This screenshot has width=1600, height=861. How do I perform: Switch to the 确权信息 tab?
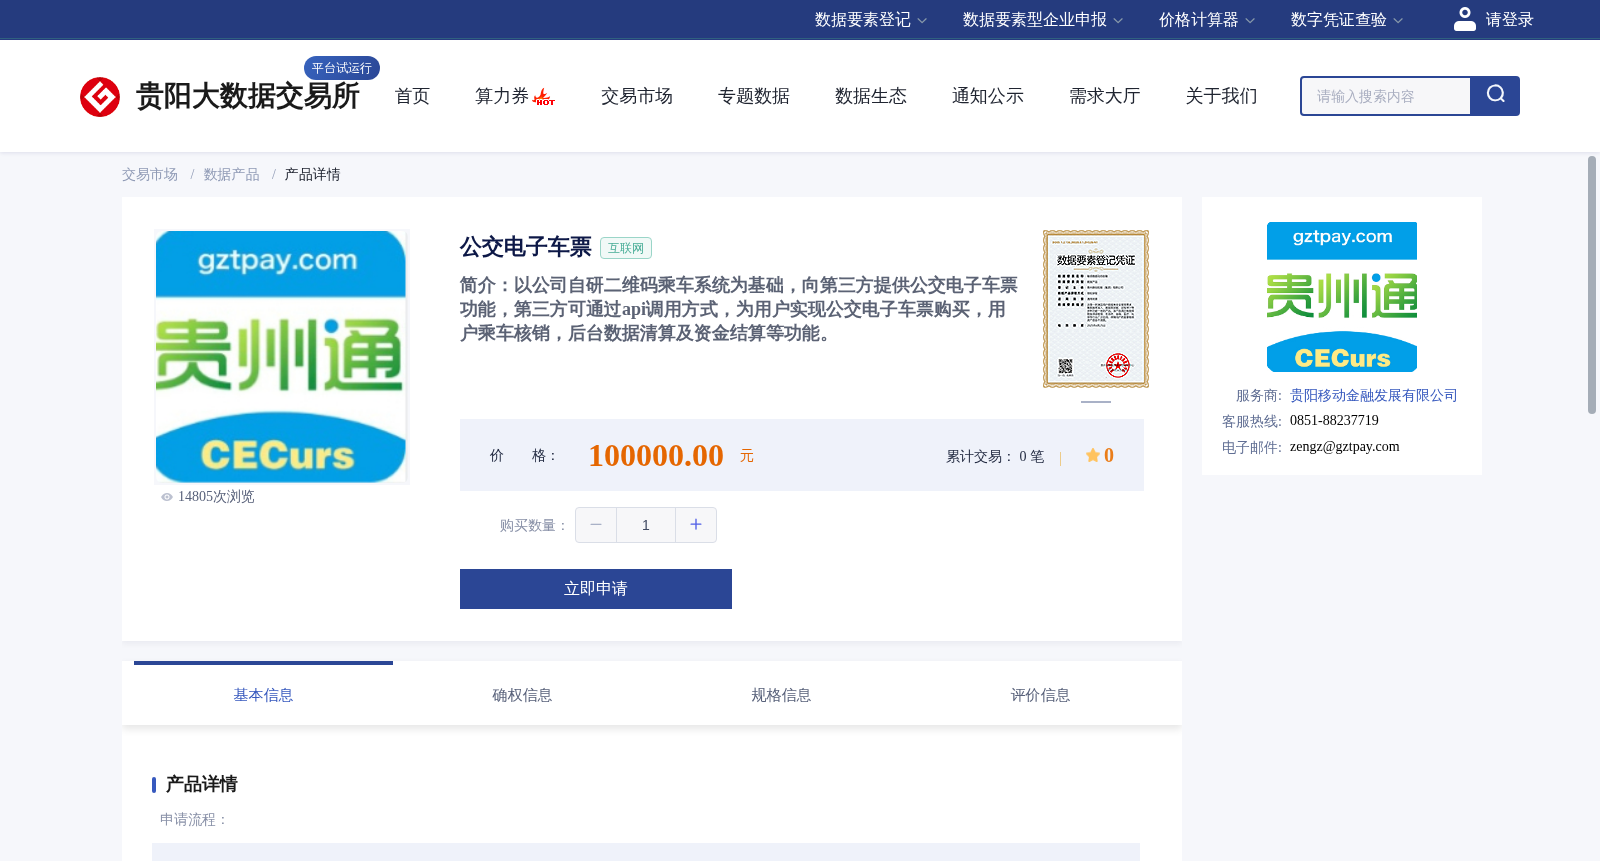click(x=522, y=694)
